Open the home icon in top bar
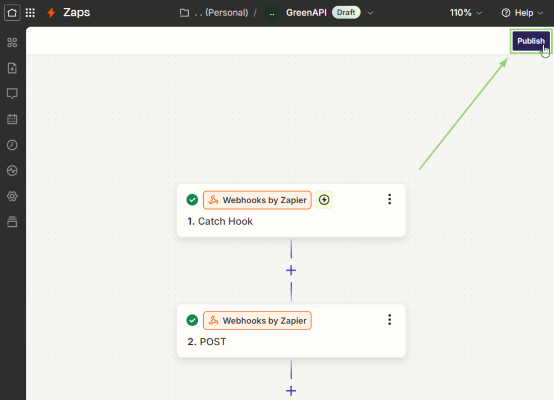This screenshot has width=554, height=400. point(12,13)
